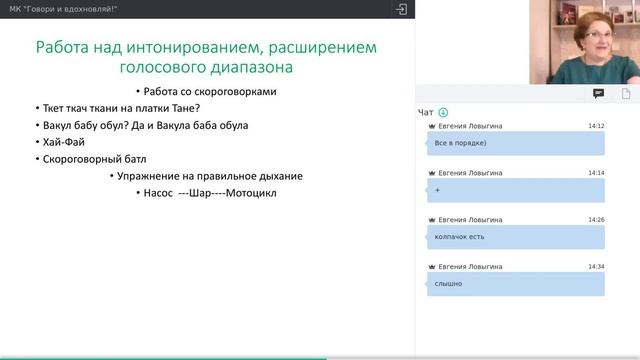Click bullet 'Хай-Фай'

pos(60,142)
